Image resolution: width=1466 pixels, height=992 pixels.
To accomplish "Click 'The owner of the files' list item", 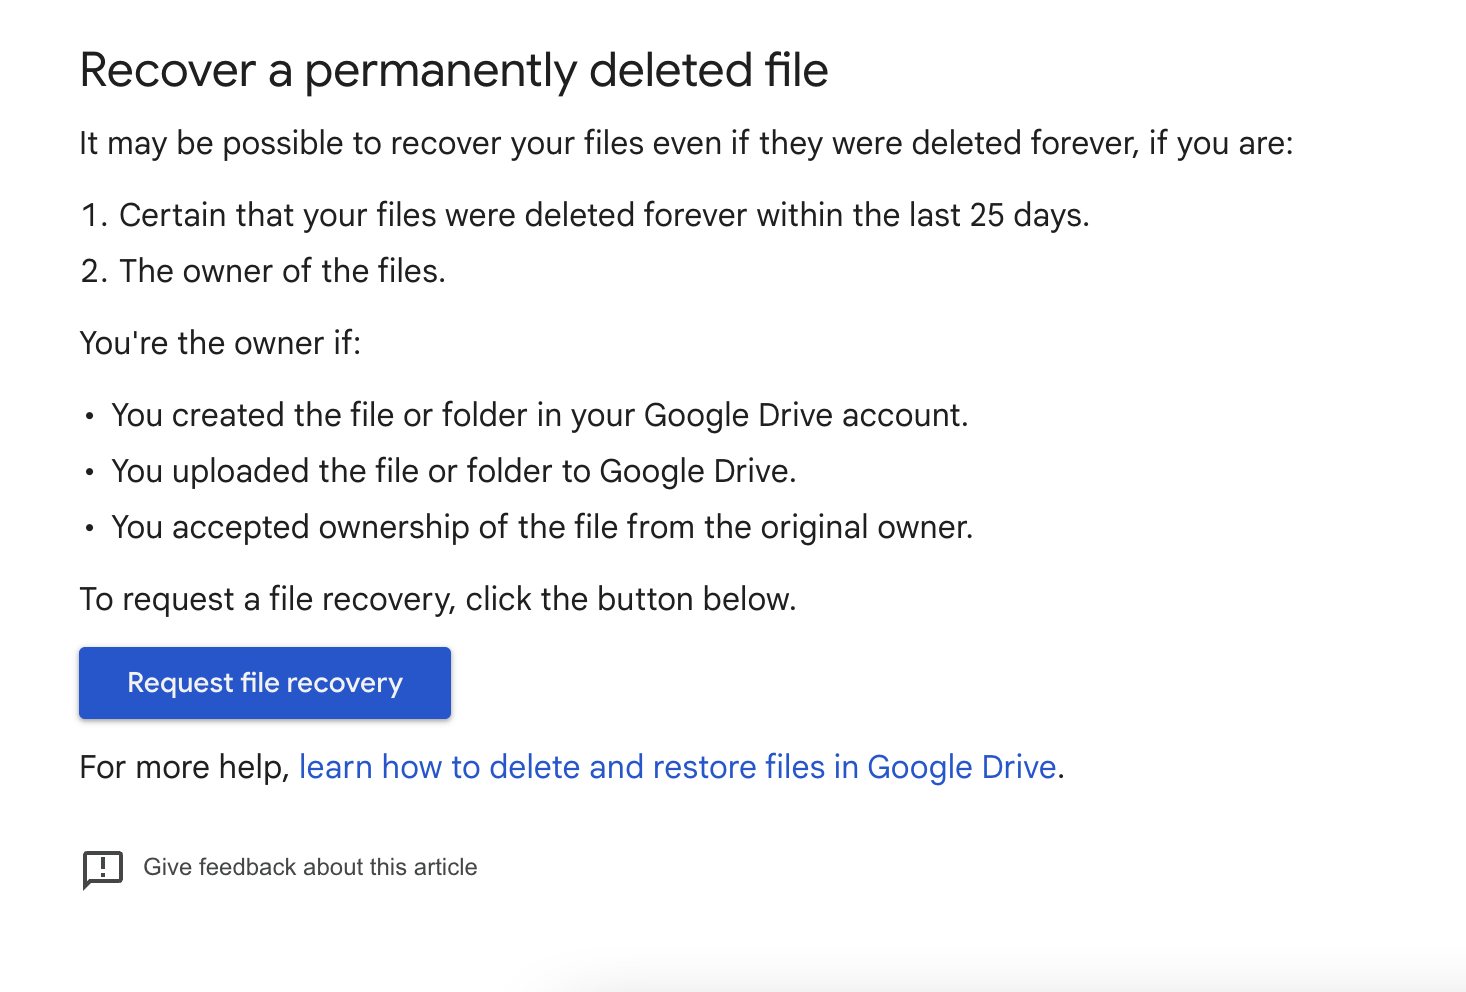I will 282,271.
